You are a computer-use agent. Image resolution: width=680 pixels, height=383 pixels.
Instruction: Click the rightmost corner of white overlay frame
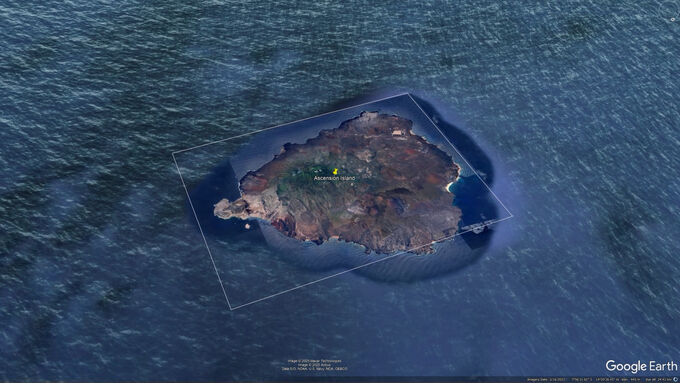click(x=513, y=215)
